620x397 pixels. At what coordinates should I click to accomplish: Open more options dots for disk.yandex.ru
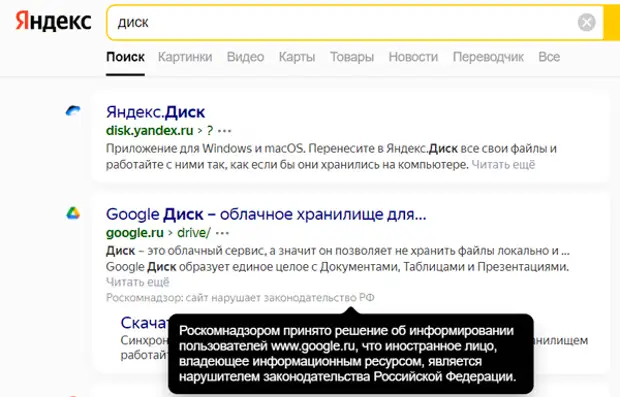pyautogui.click(x=224, y=131)
